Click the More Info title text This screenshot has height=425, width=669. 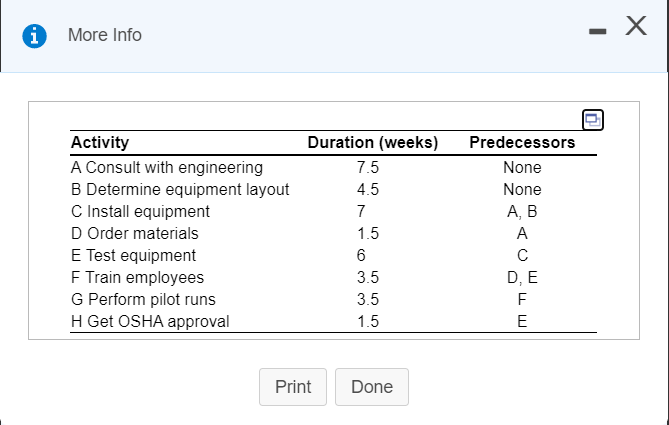[105, 35]
